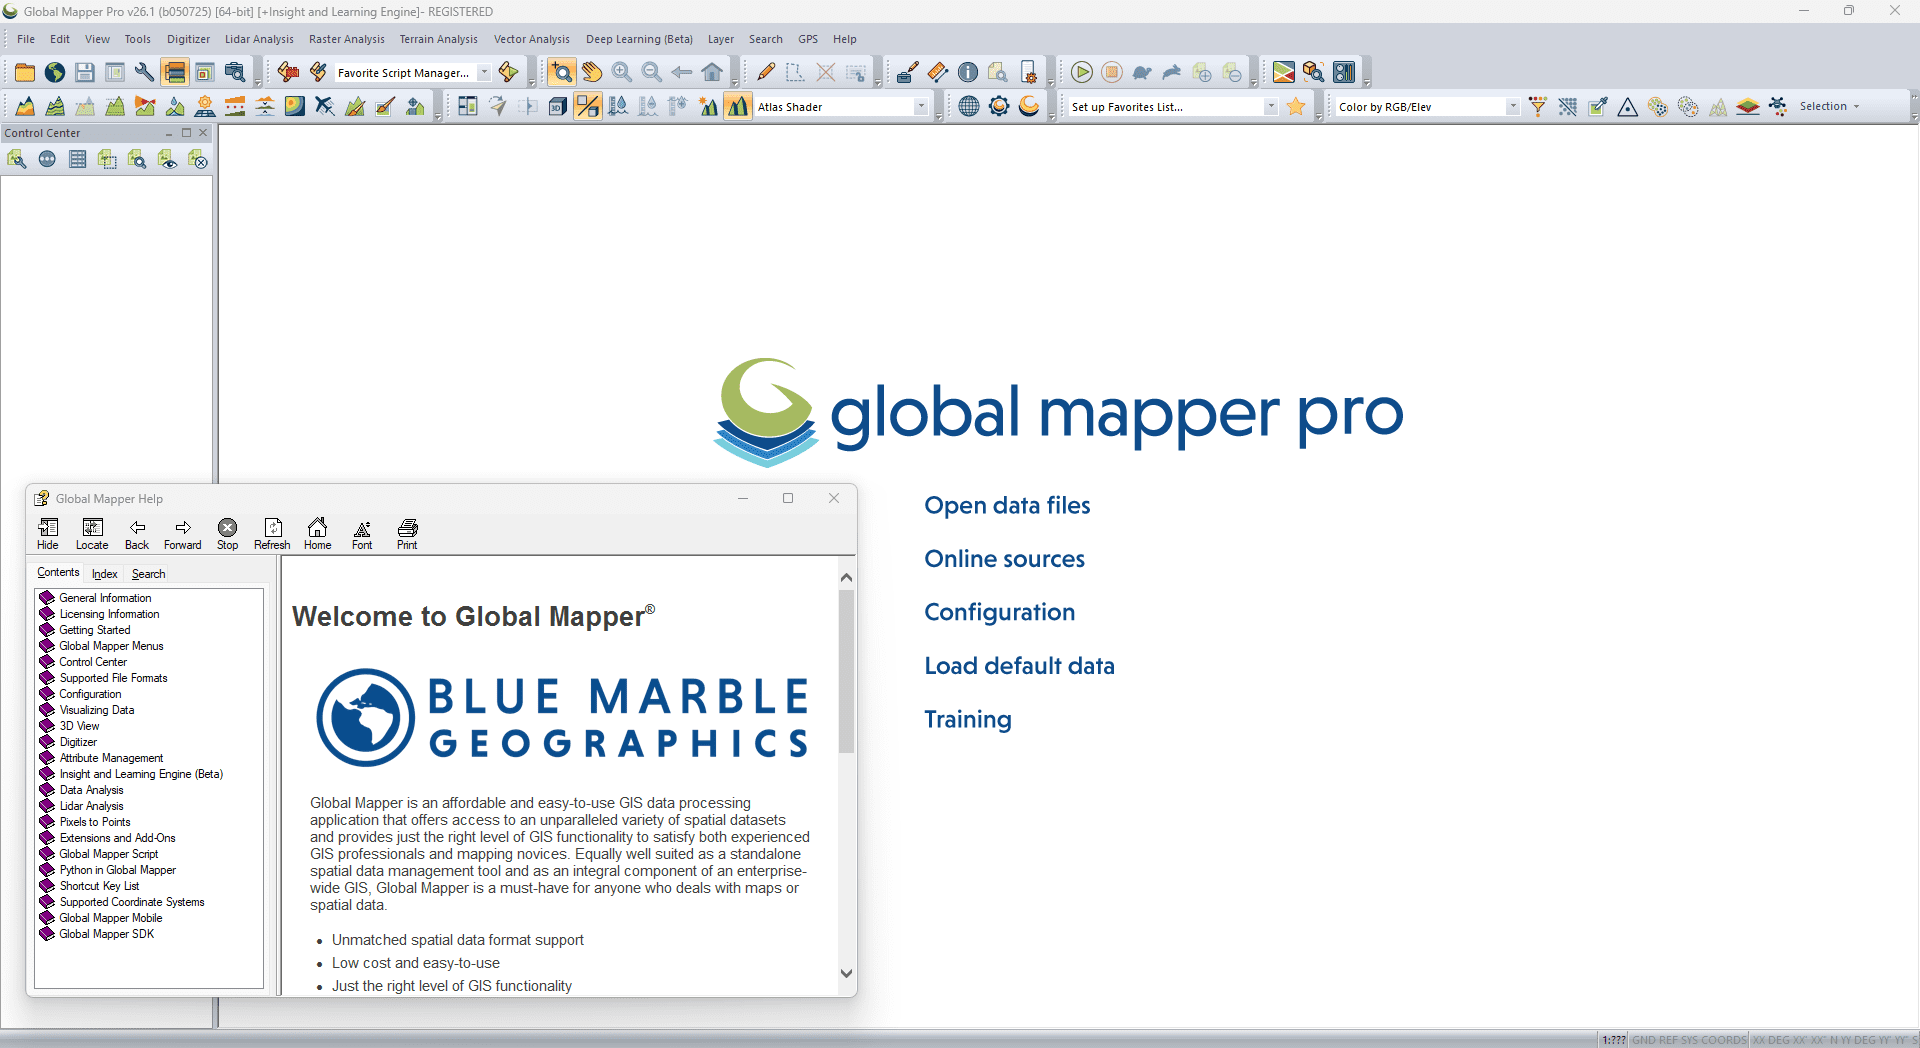1920x1048 pixels.
Task: Open the Lidar Analysis menu
Action: click(x=259, y=39)
